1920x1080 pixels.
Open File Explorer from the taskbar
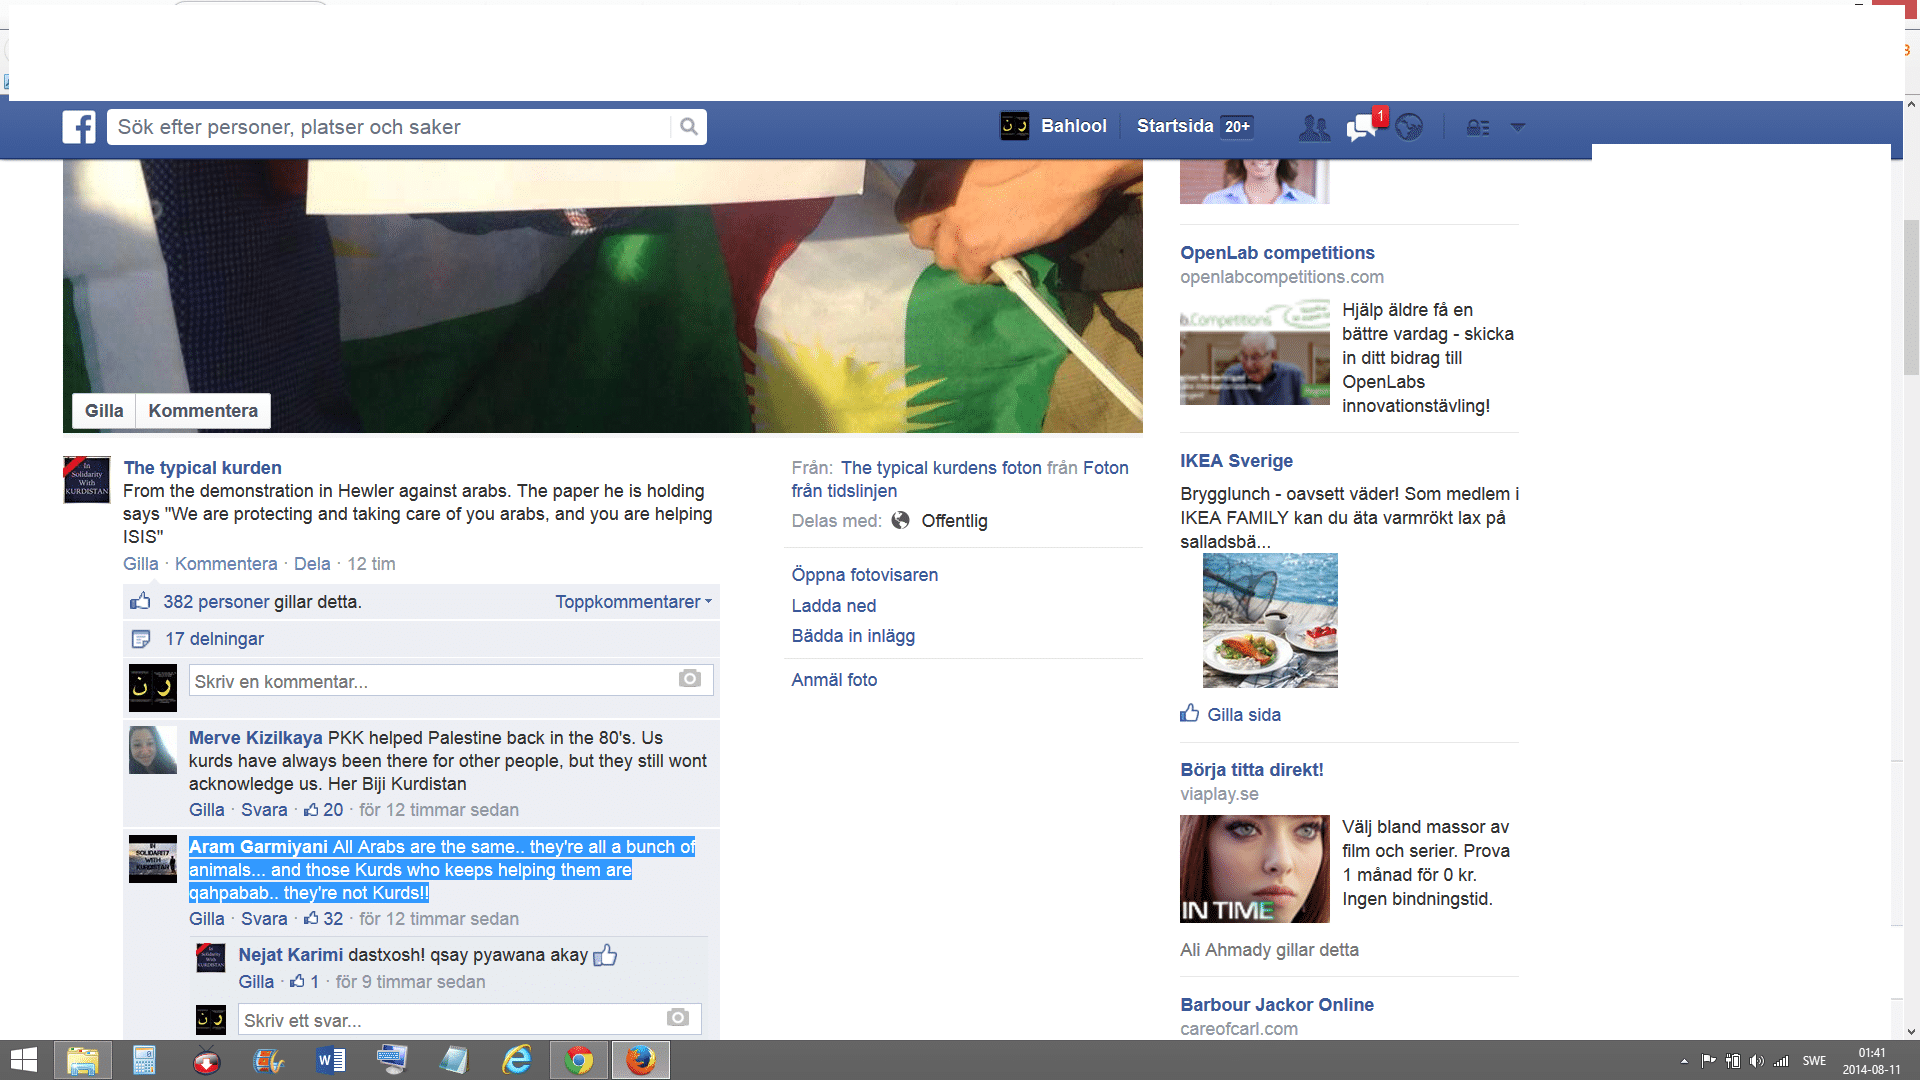(82, 1060)
